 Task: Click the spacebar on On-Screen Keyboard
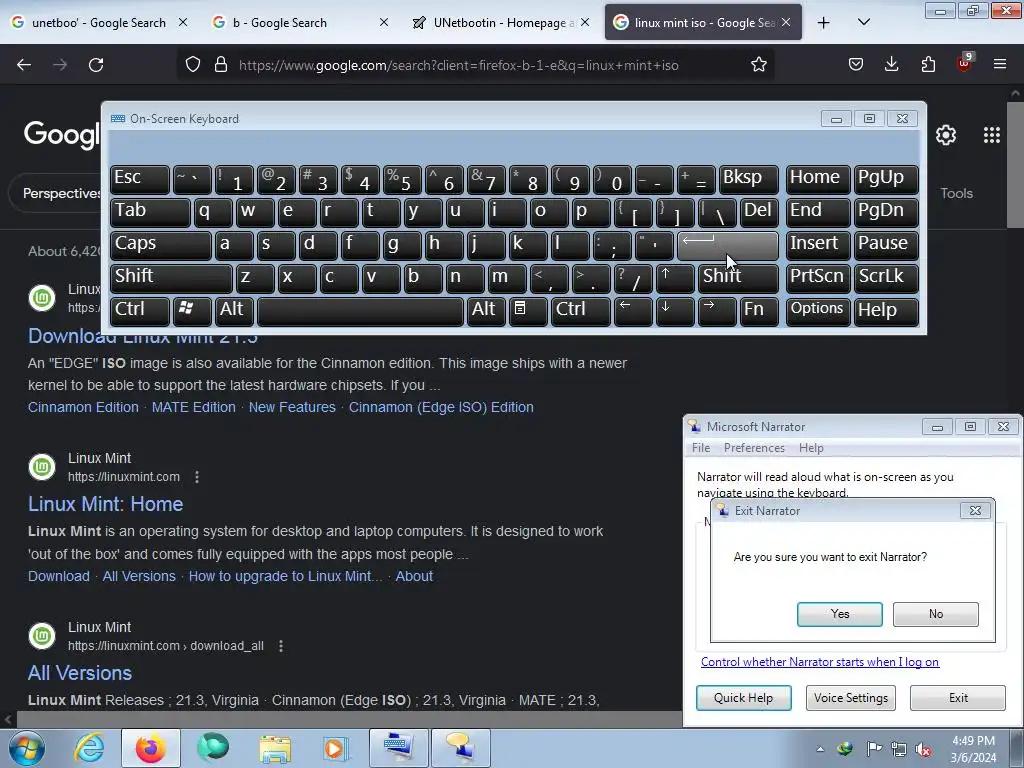pyautogui.click(x=360, y=311)
